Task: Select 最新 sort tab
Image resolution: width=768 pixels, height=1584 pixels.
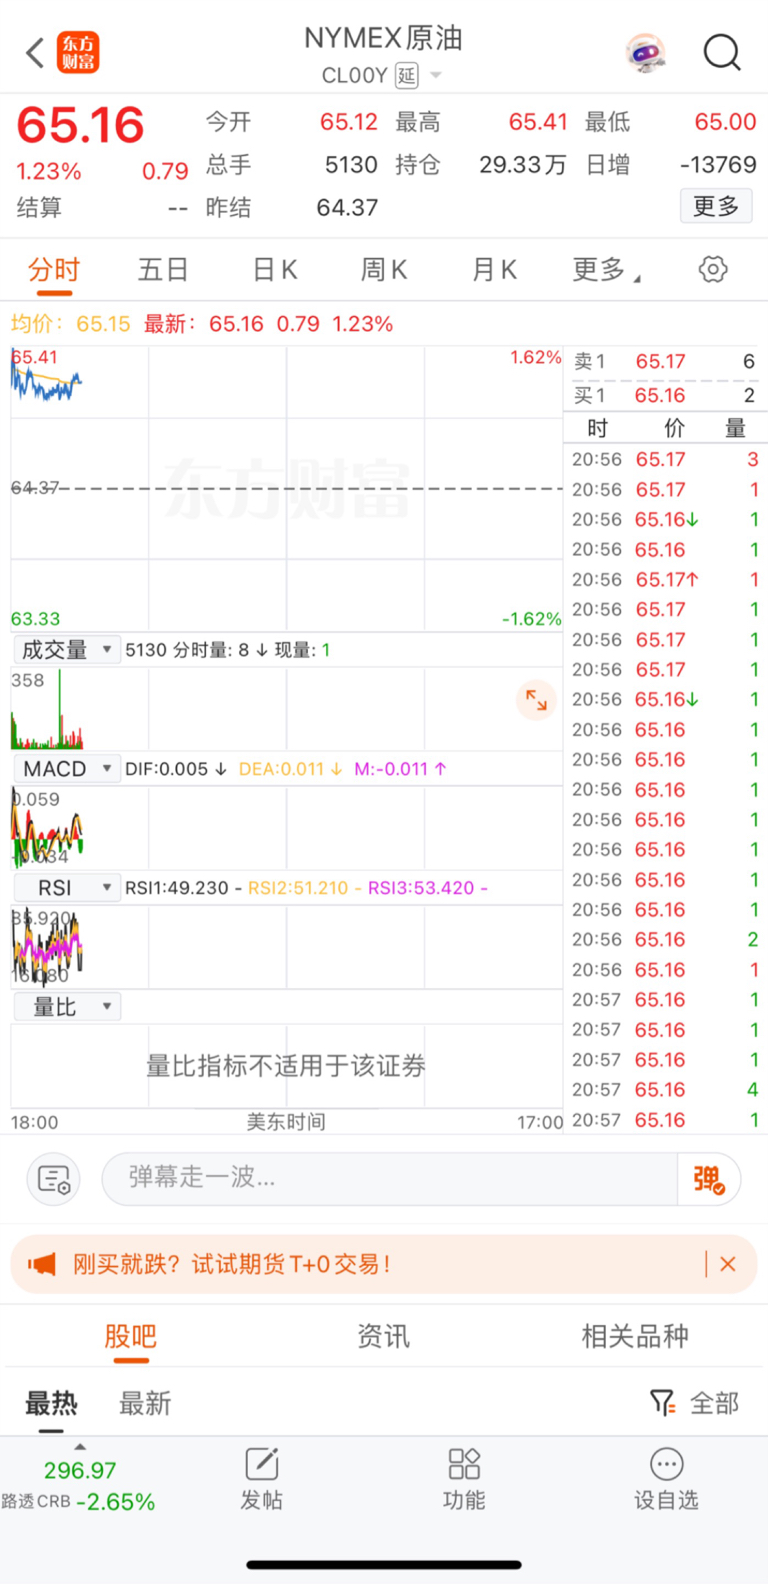Action: 145,1404
